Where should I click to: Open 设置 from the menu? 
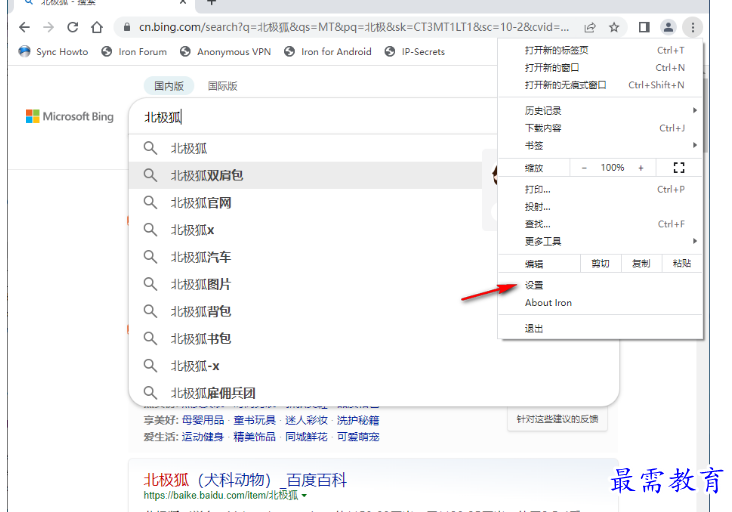(600, 285)
